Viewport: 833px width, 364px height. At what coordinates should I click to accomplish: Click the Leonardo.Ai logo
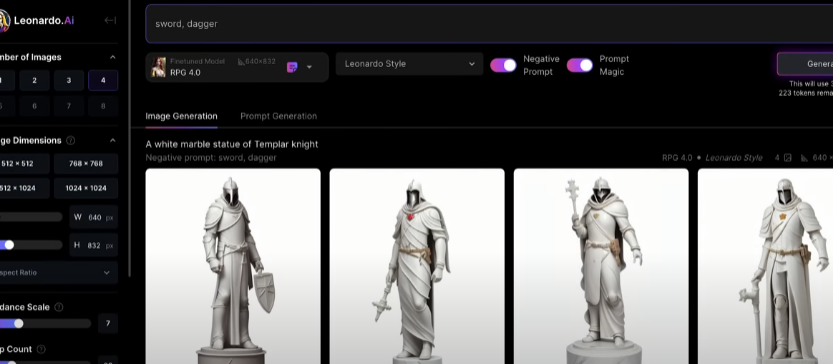click(x=37, y=21)
